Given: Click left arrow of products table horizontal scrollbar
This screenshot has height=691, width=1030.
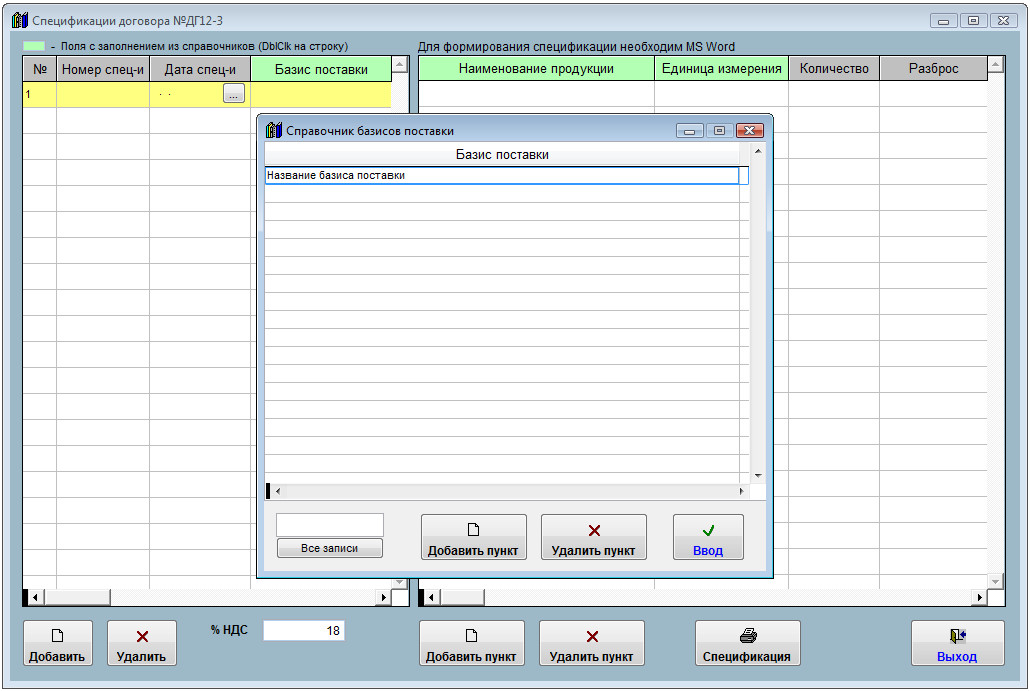Looking at the screenshot, I should pos(432,597).
